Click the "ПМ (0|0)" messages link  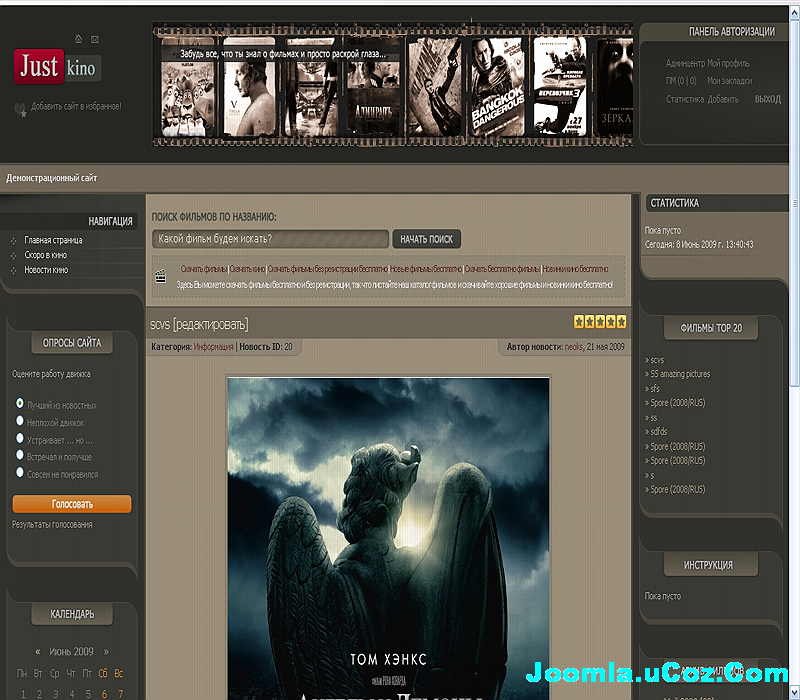[681, 81]
